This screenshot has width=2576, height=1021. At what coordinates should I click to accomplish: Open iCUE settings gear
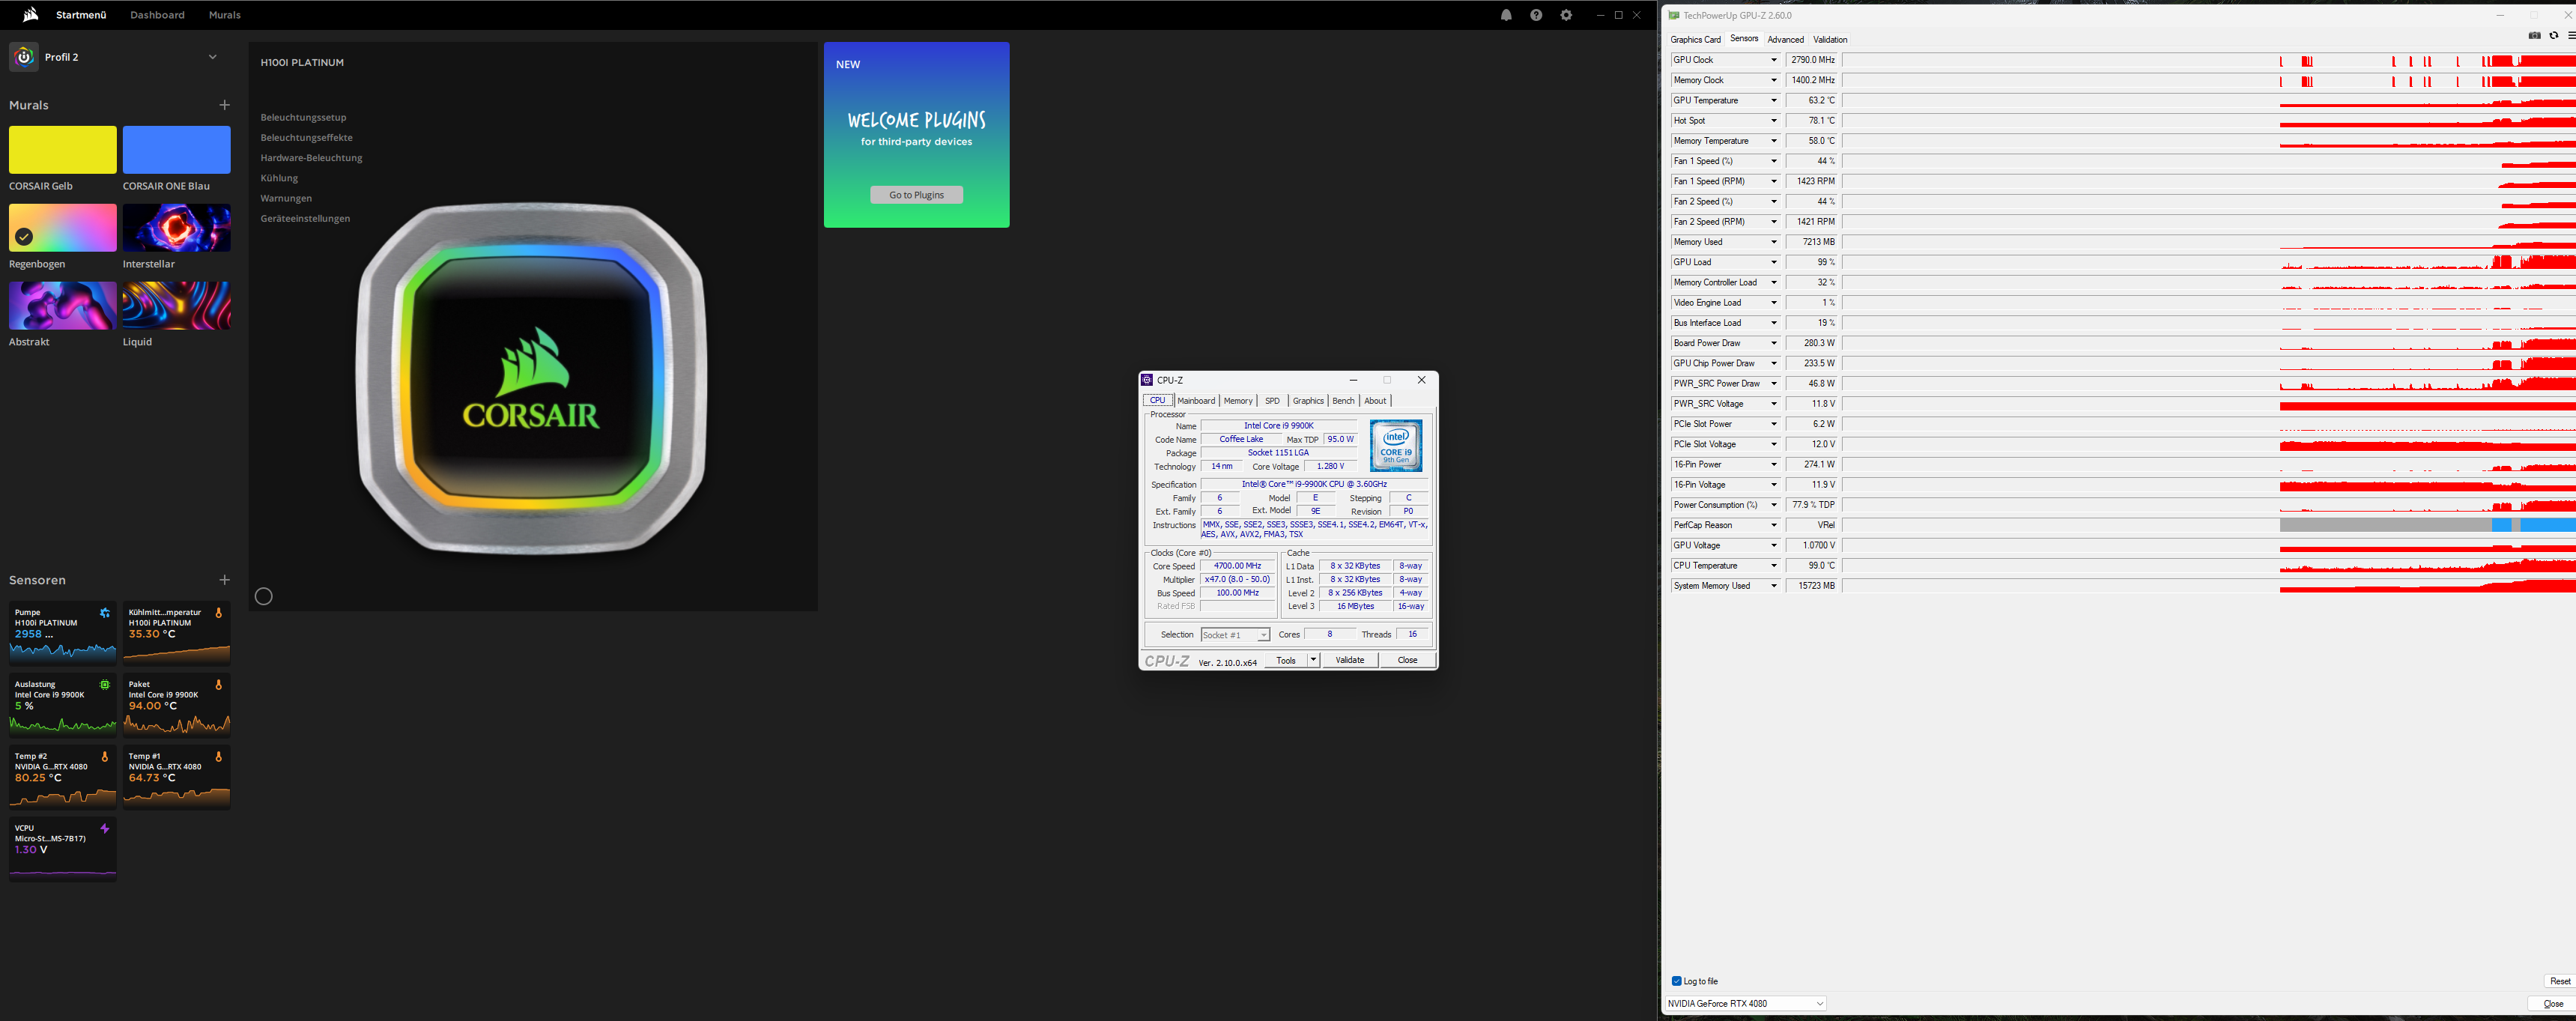click(1566, 15)
